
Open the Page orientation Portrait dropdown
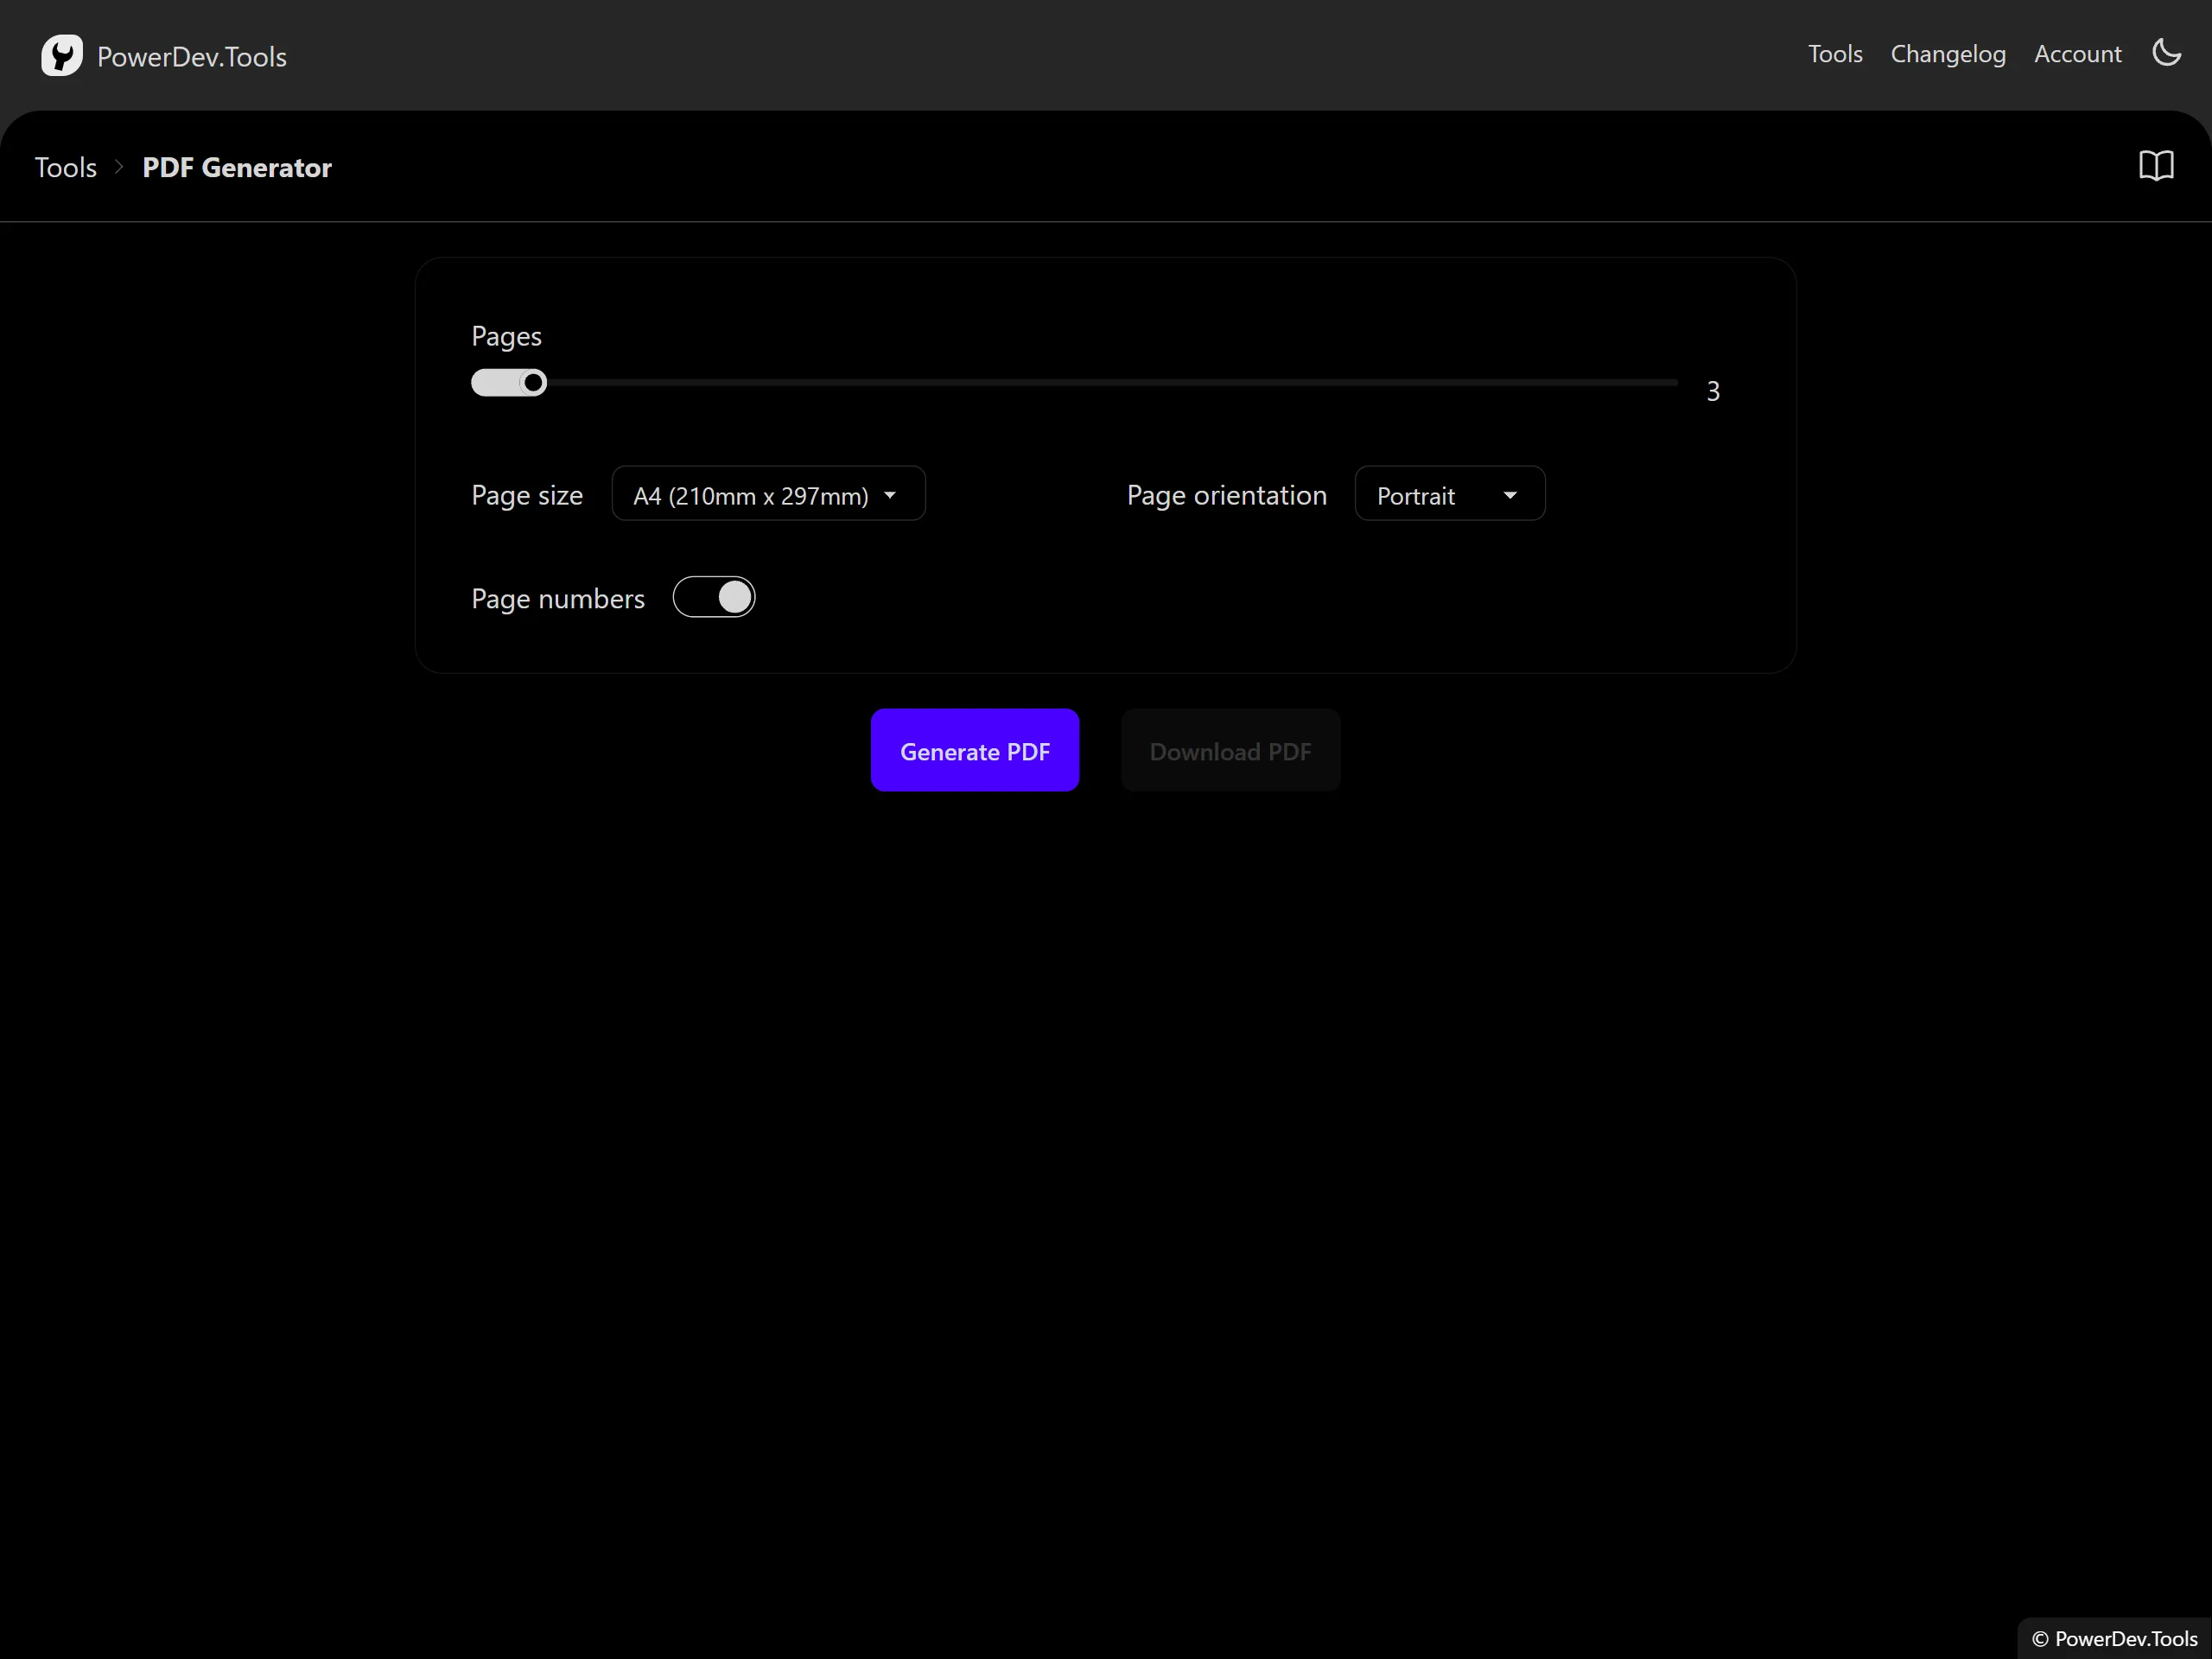click(x=1448, y=495)
